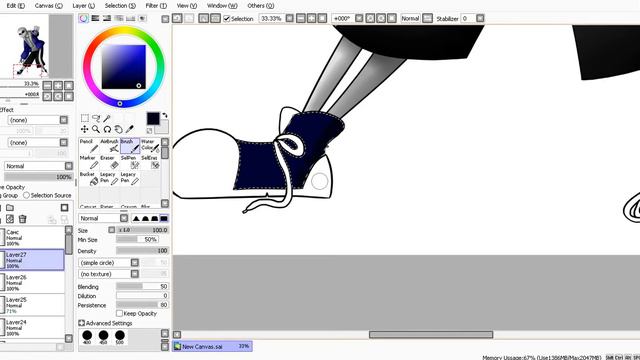The height and width of the screenshot is (360, 640).
Task: Select the Hand pan tool
Action: tap(118, 129)
